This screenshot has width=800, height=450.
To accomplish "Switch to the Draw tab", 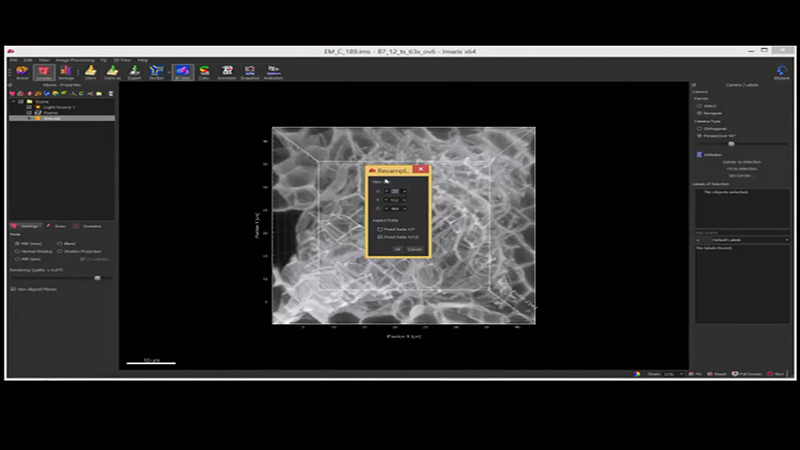I will tap(56, 226).
